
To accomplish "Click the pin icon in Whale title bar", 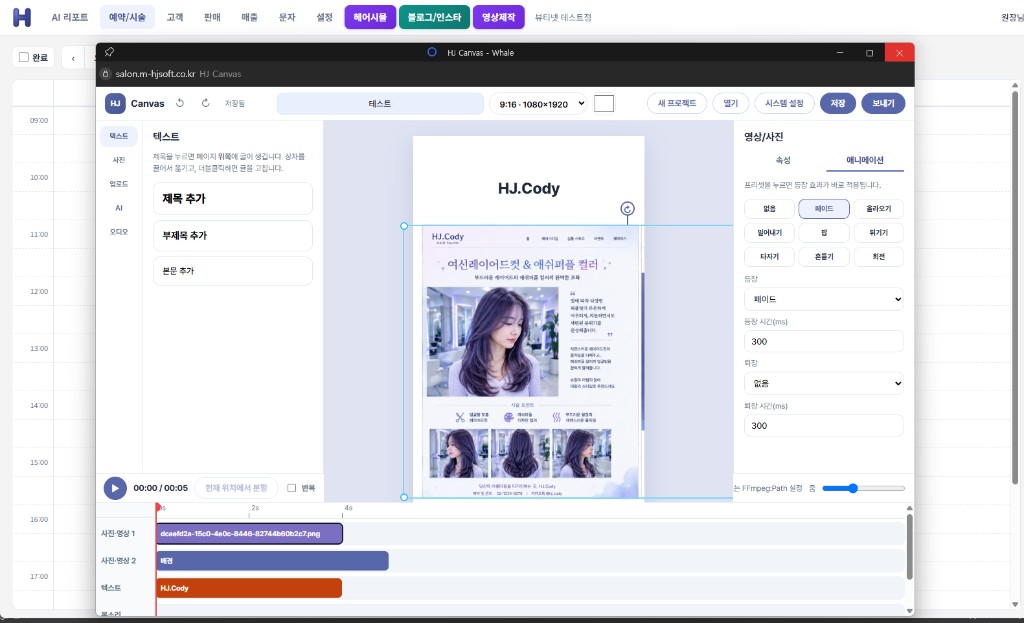I will click(109, 52).
